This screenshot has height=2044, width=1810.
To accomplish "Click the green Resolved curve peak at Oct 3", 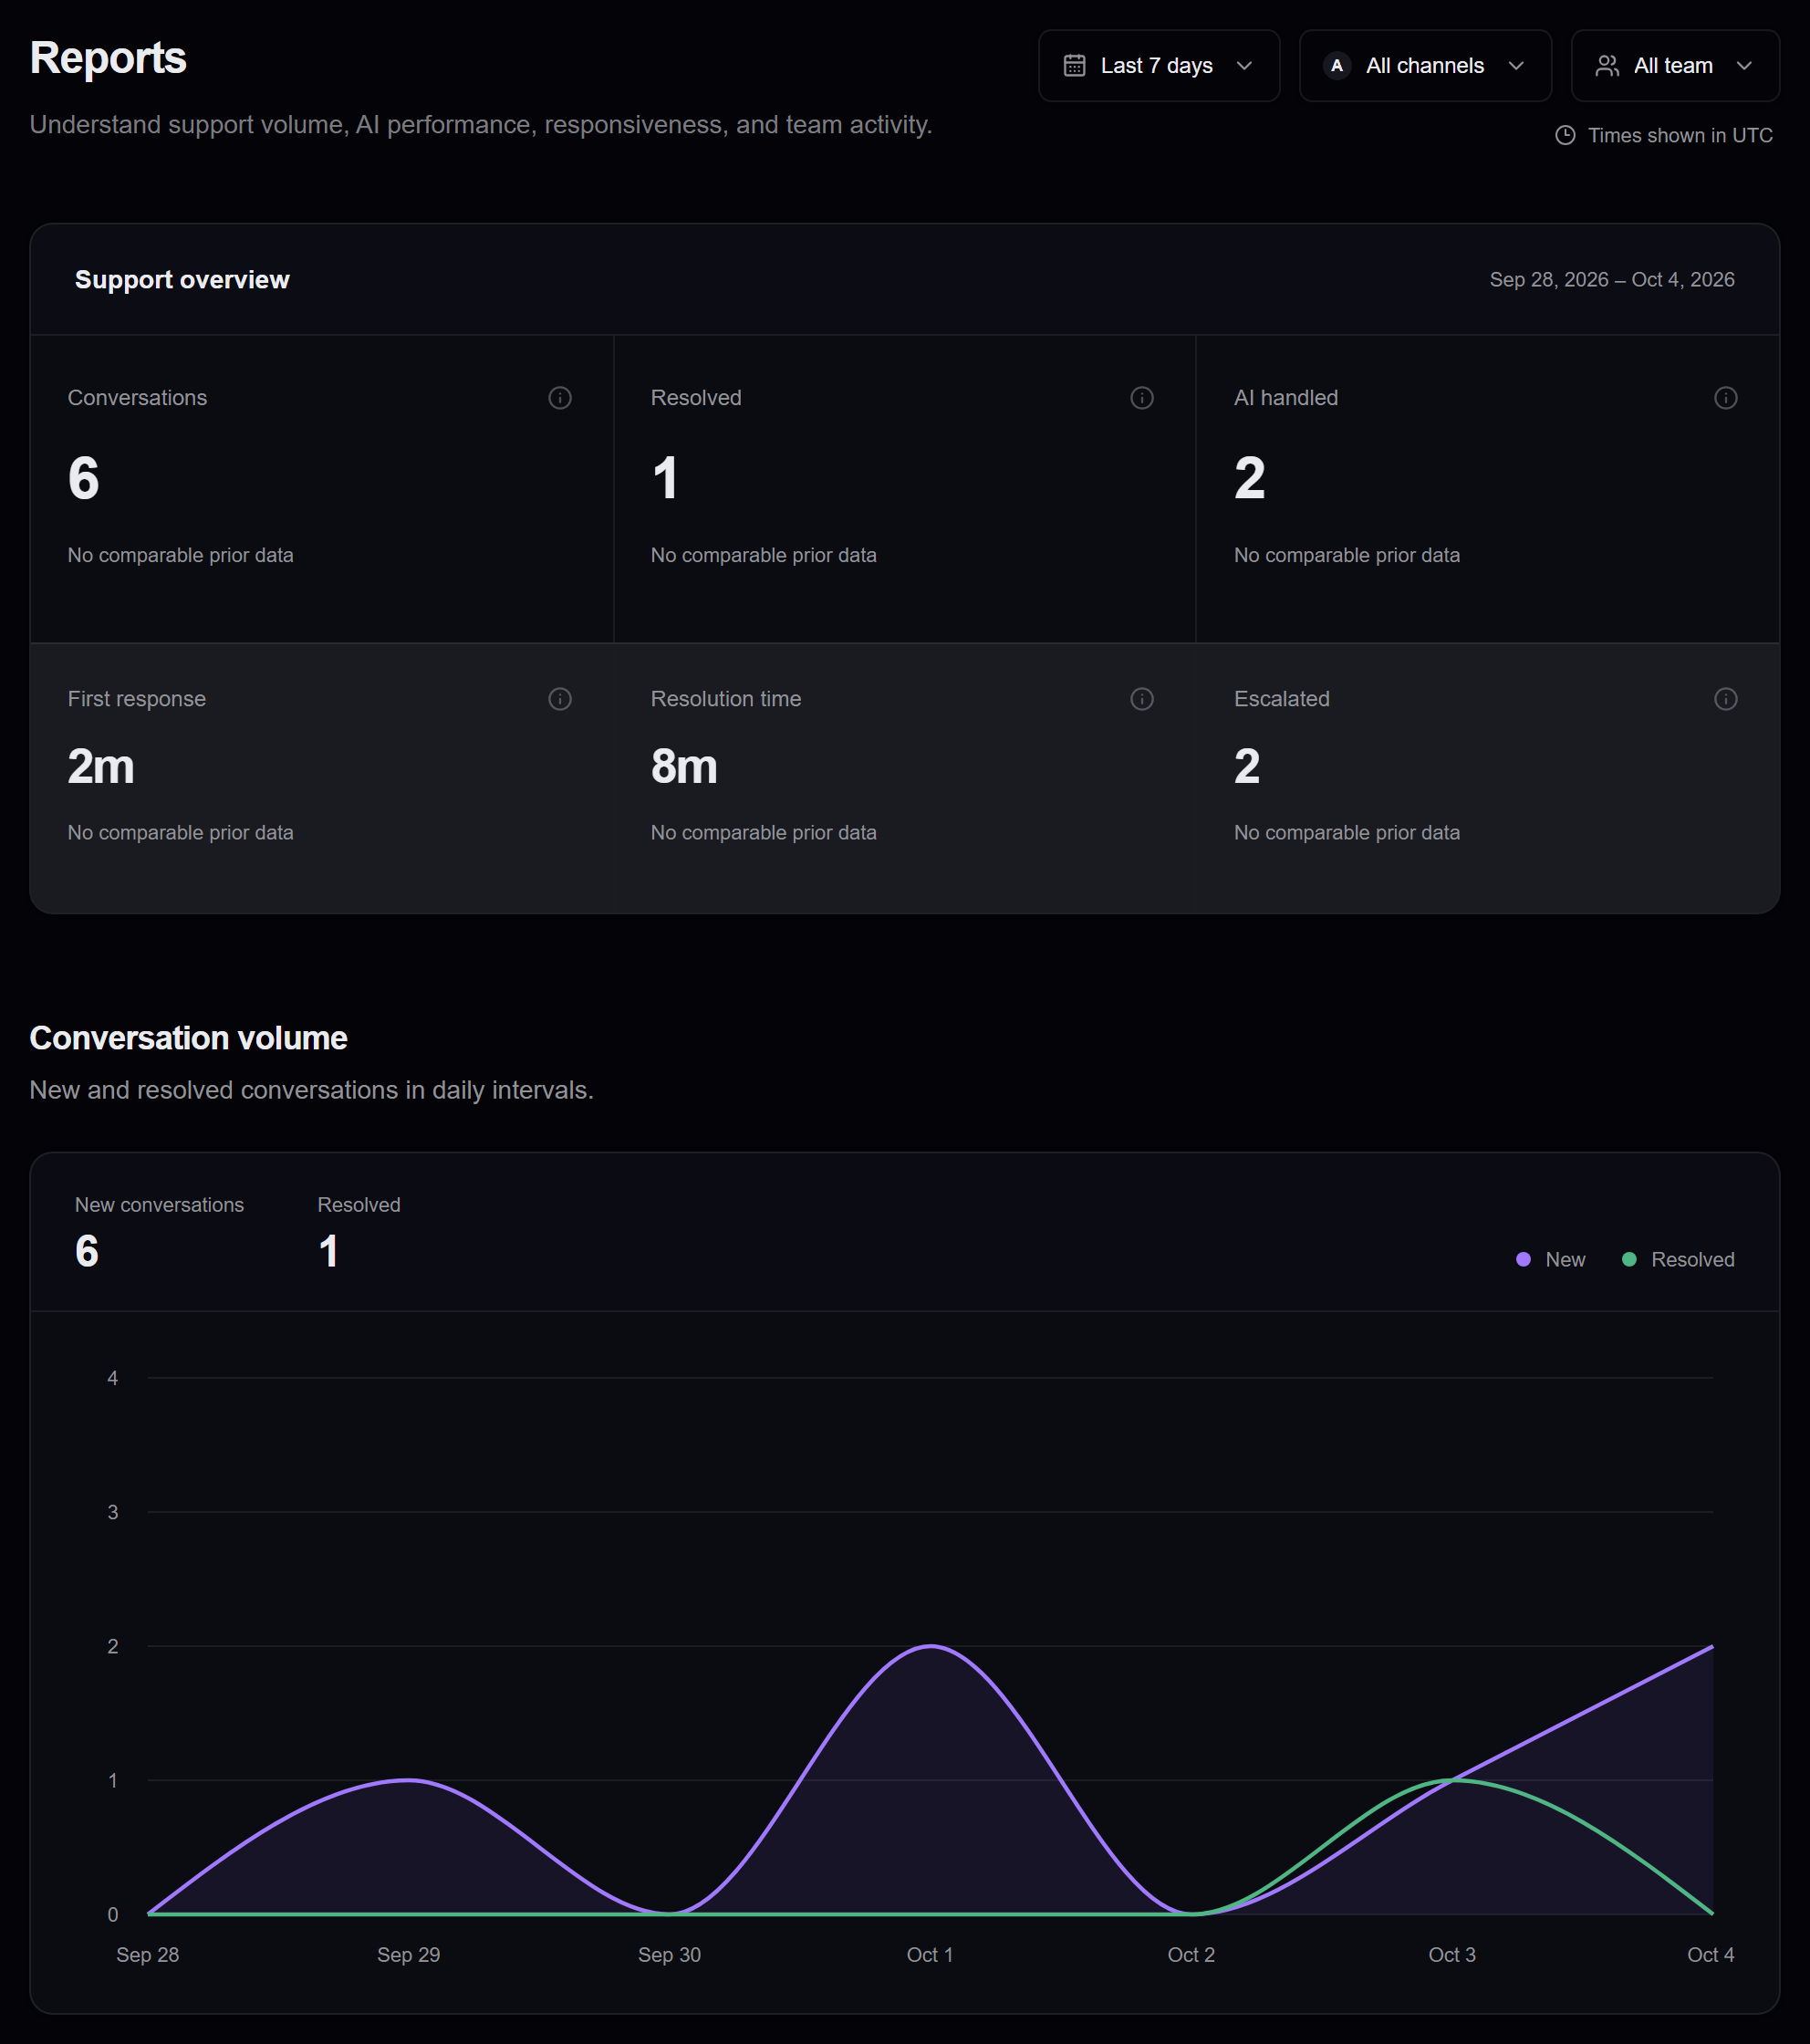I will point(1453,1780).
